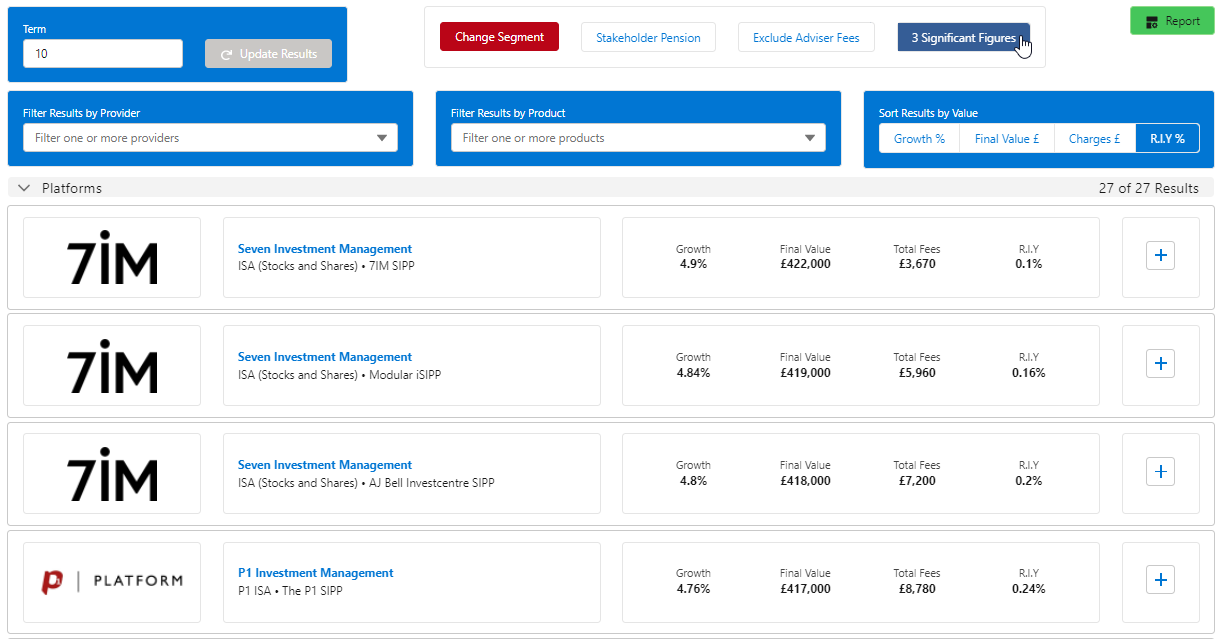The height and width of the screenshot is (639, 1221).
Task: Click Seven Investment Management link for 7IM SIPP
Action: pos(325,249)
